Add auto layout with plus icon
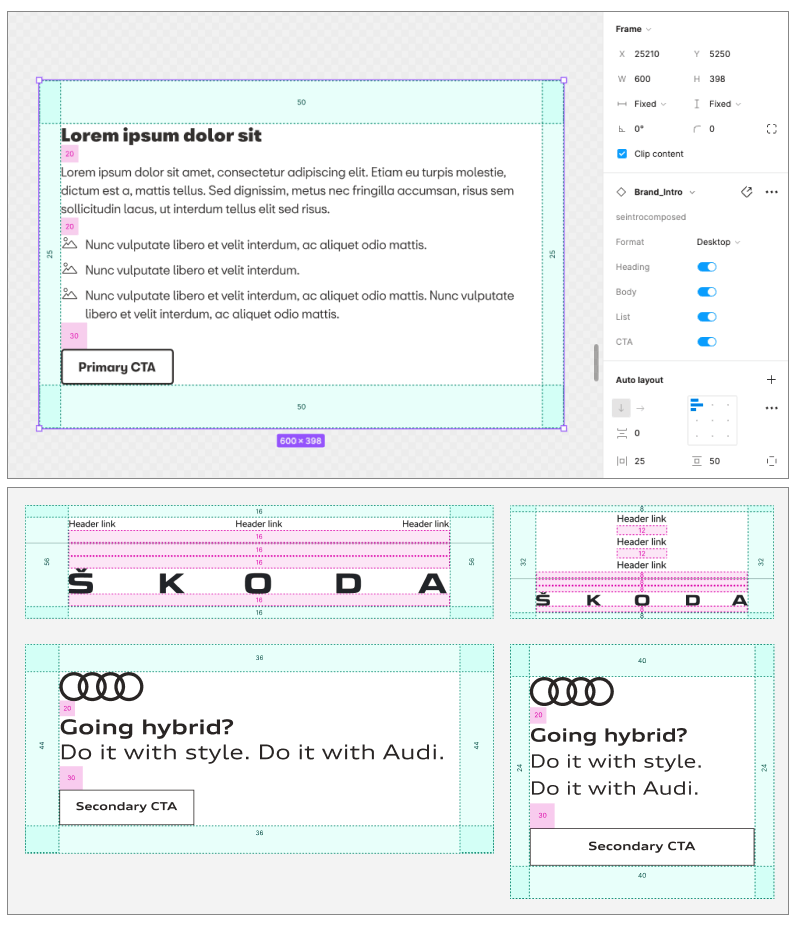The image size is (792, 926). pos(771,380)
